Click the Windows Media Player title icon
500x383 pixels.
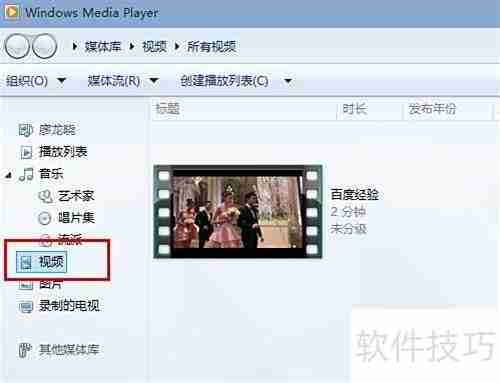(12, 12)
